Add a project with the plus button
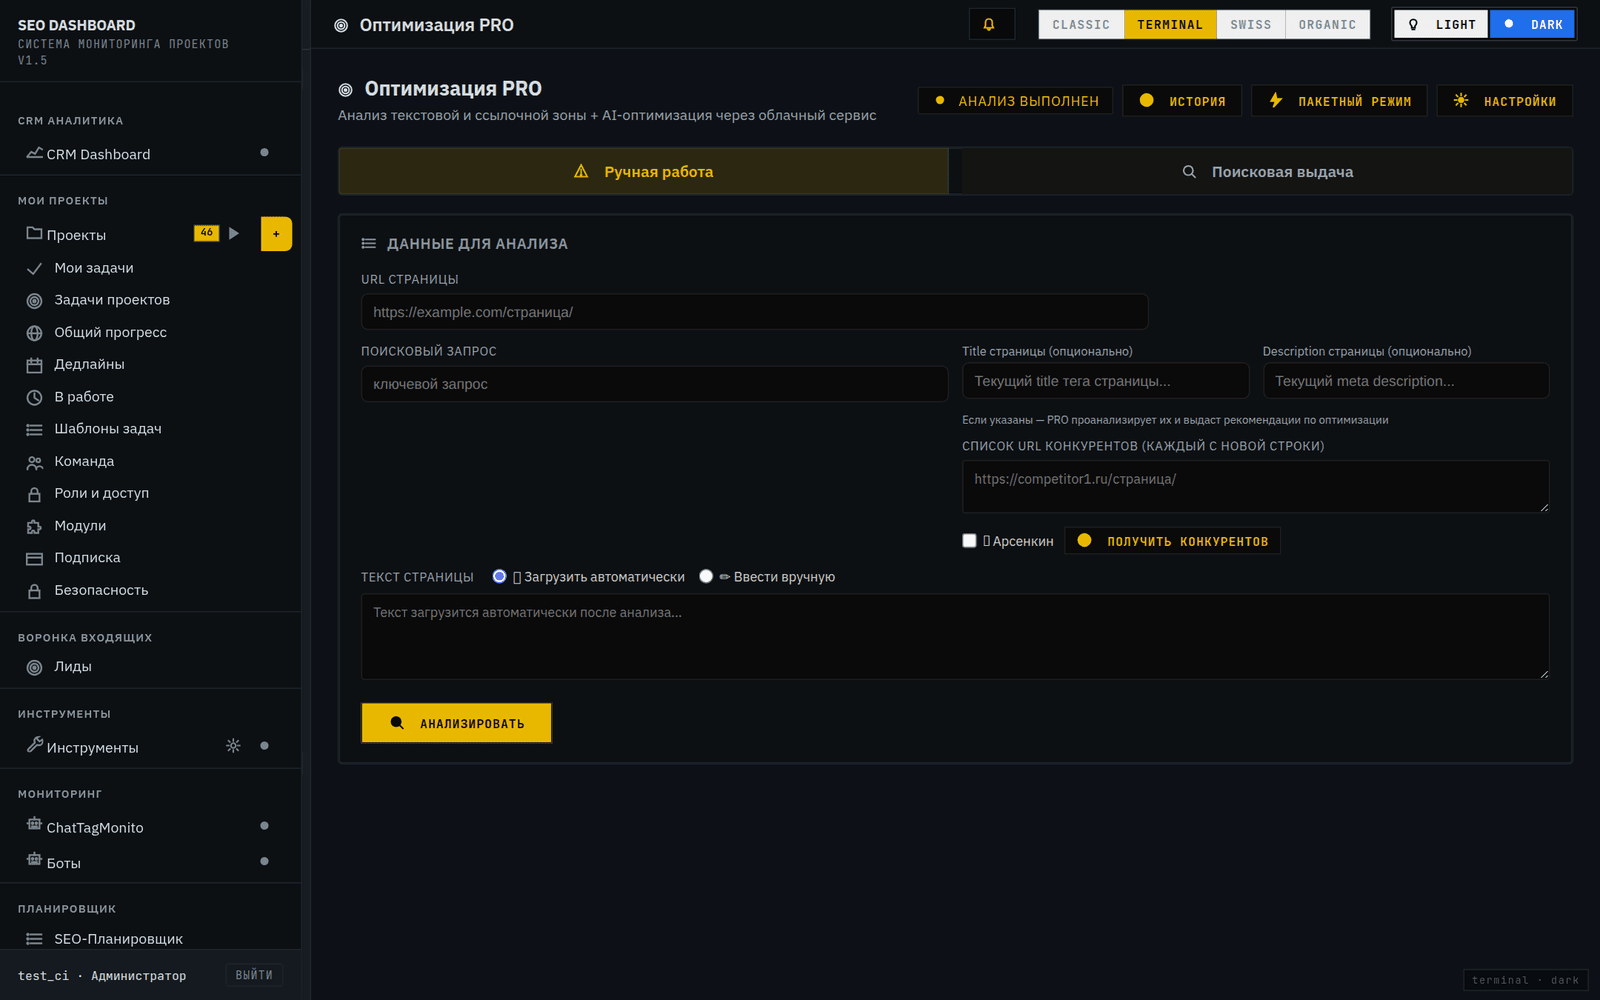The height and width of the screenshot is (1000, 1600). tap(276, 234)
